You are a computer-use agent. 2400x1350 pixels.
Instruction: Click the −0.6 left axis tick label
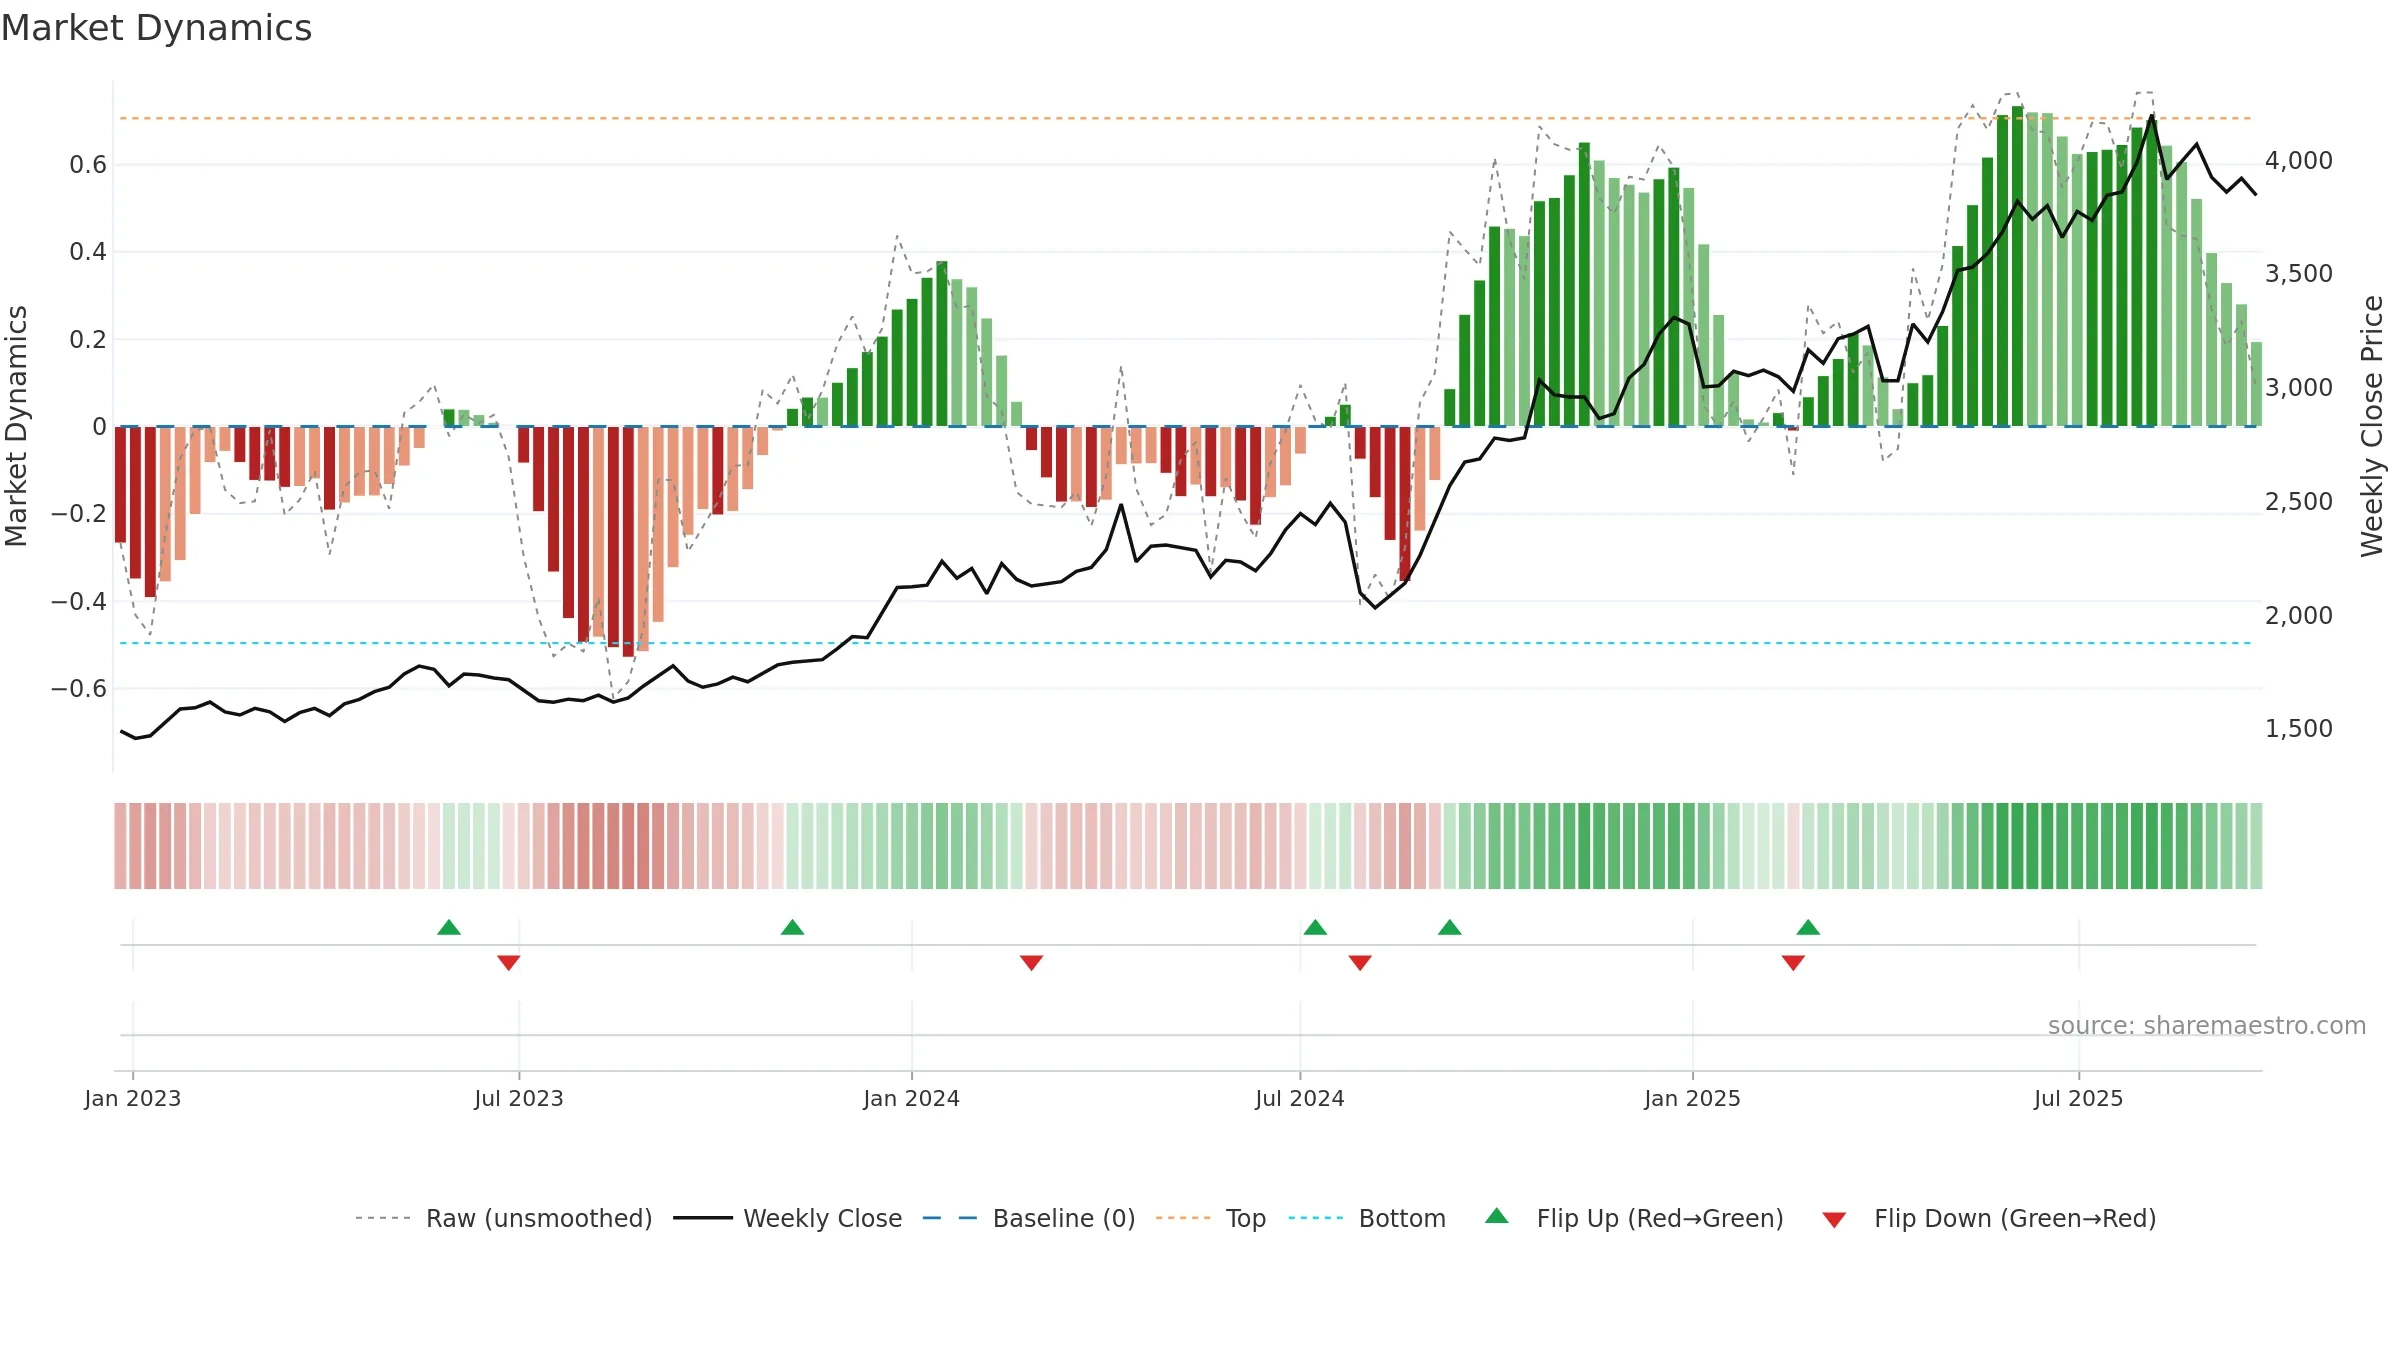79,688
